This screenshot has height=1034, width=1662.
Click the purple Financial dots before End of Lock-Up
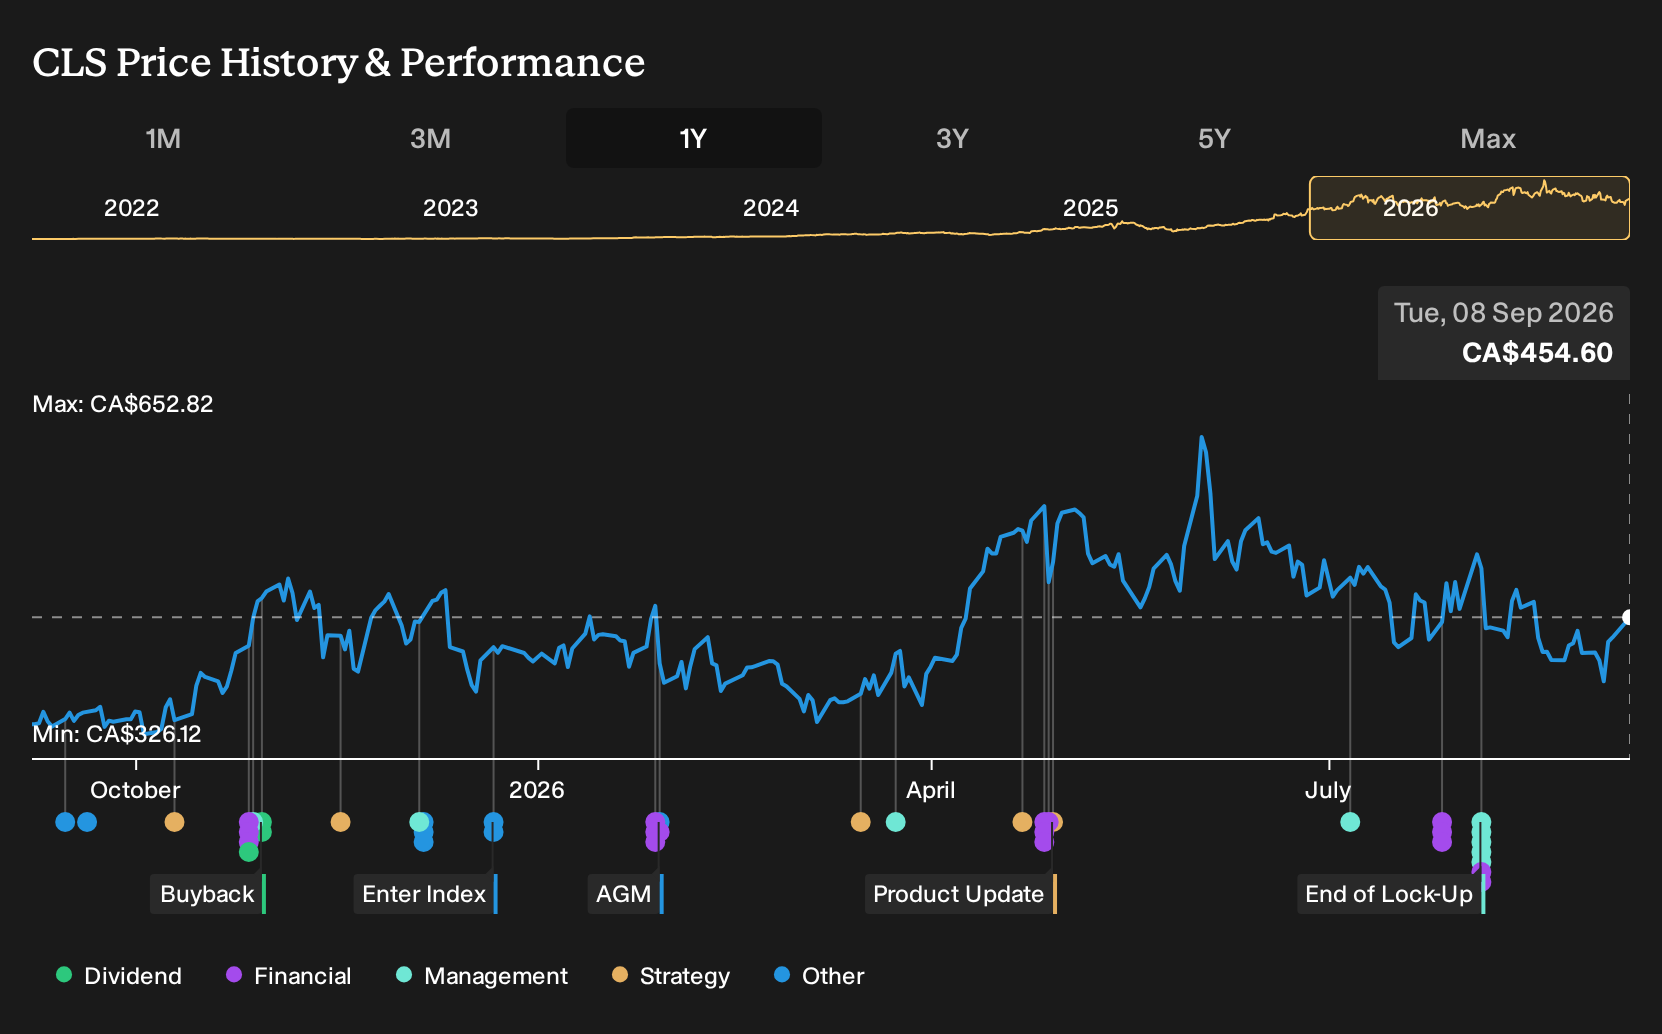pos(1441,832)
